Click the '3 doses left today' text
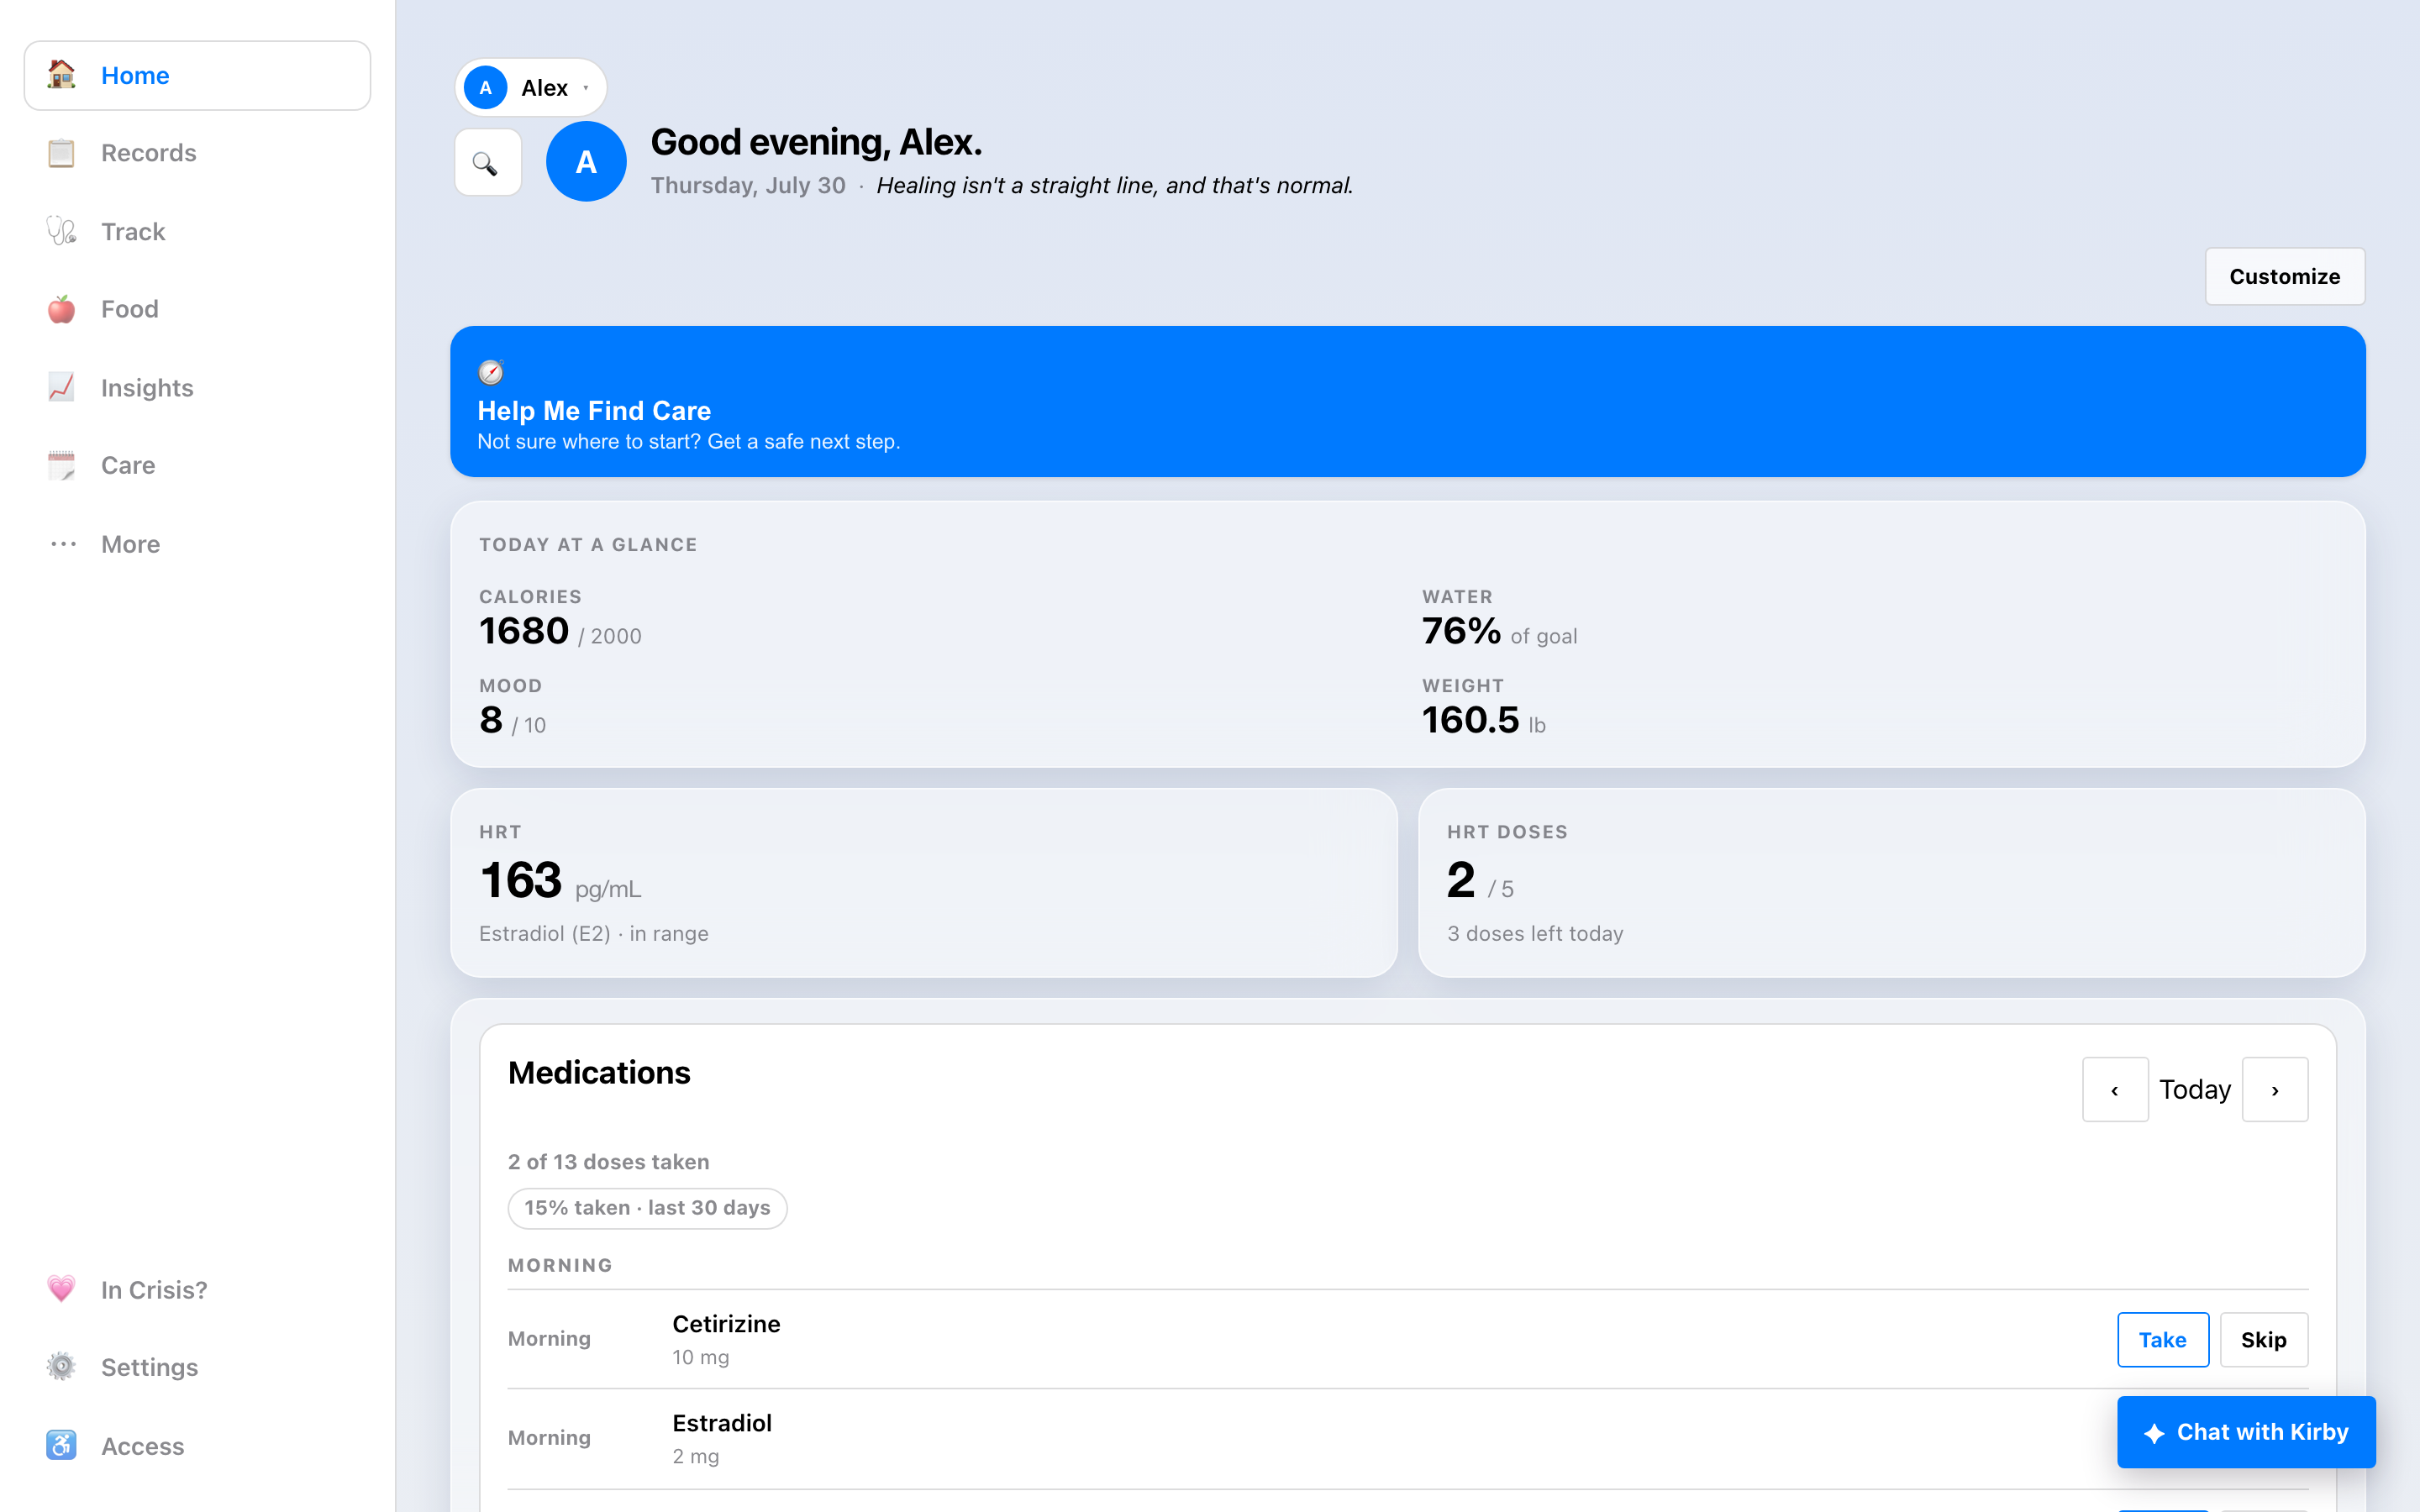The width and height of the screenshot is (2420, 1512). [x=1535, y=933]
